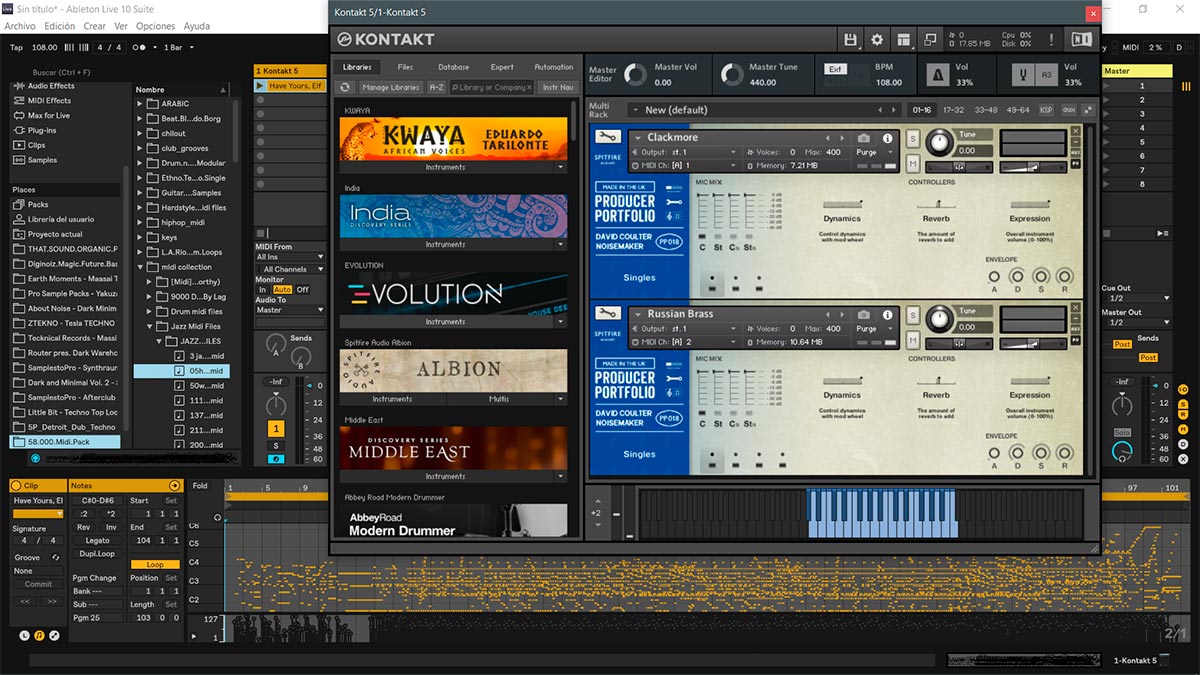Open Clackmore's wrench edit mode
Viewport: 1200px width, 675px height.
[x=607, y=137]
